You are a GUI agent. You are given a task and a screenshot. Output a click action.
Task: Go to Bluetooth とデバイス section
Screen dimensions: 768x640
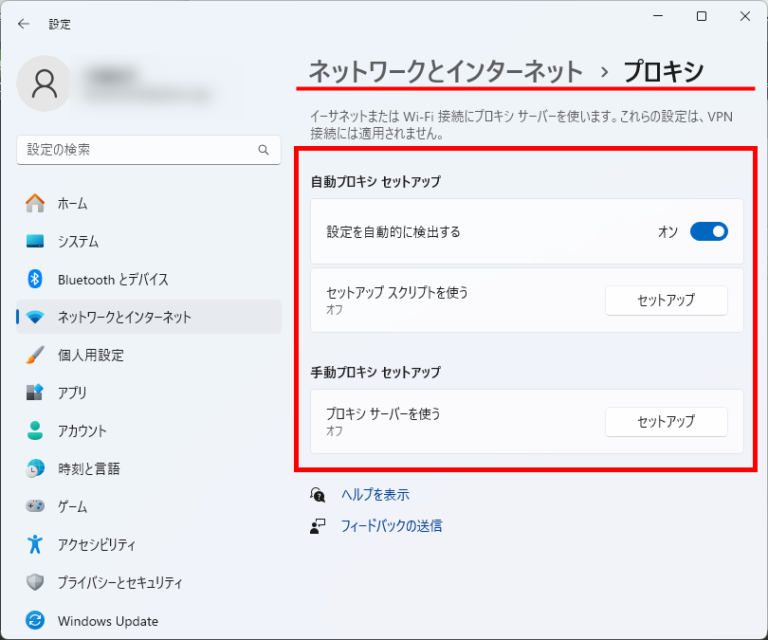point(149,279)
